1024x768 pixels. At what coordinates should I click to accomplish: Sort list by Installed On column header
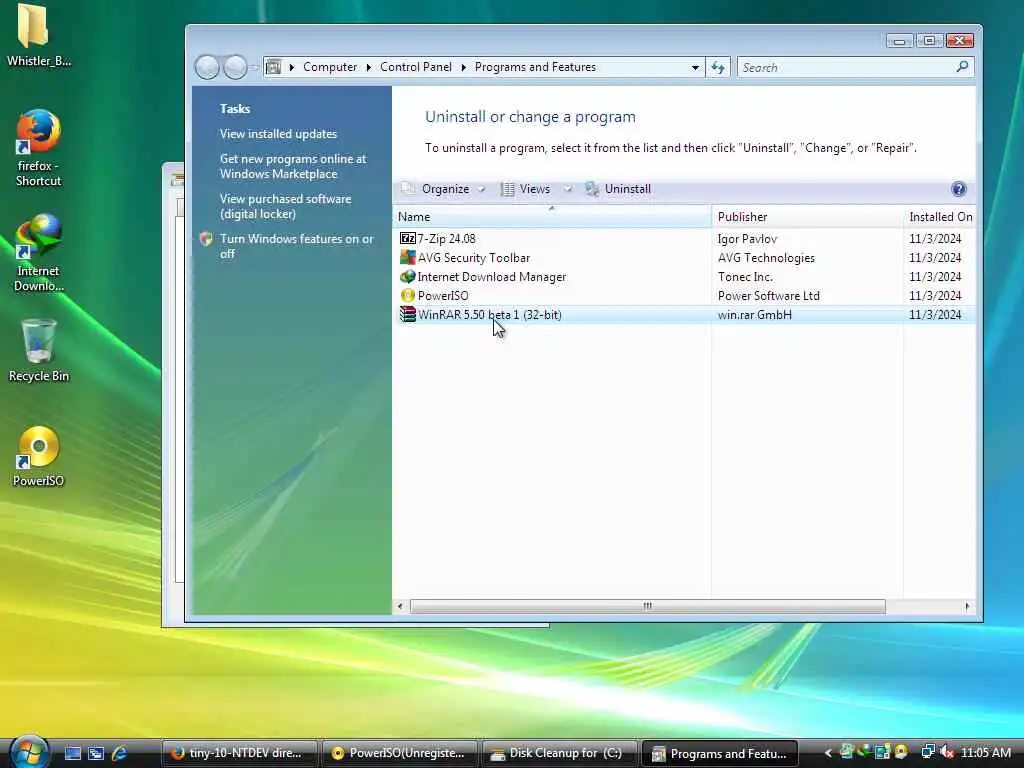point(940,217)
